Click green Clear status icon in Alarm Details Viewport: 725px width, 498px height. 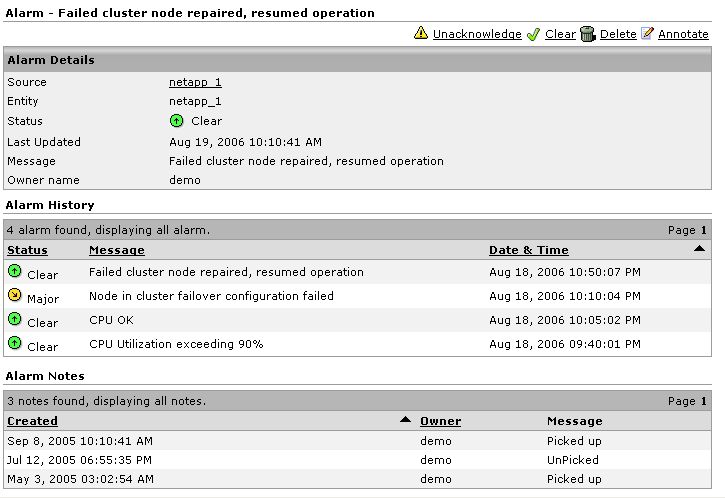[x=177, y=121]
